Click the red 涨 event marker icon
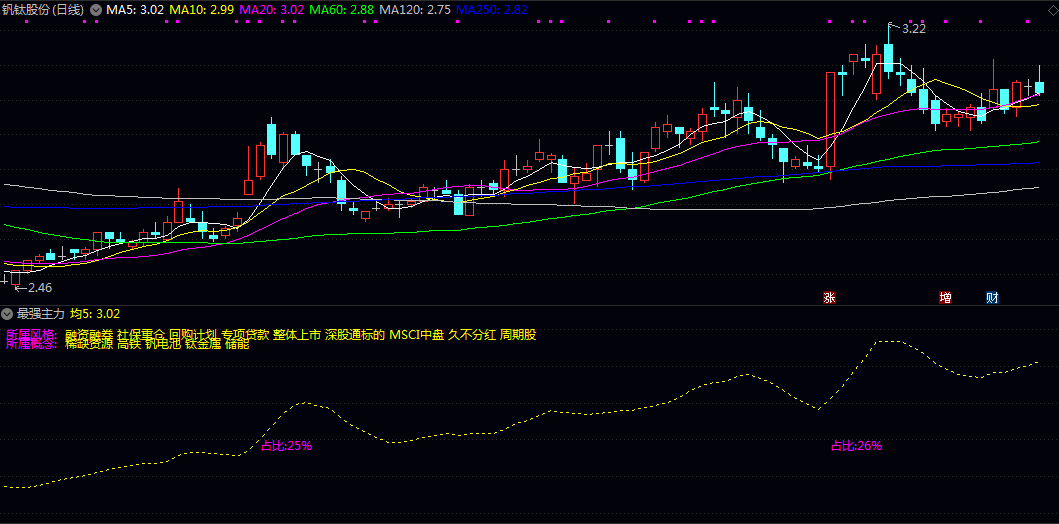 click(x=829, y=297)
